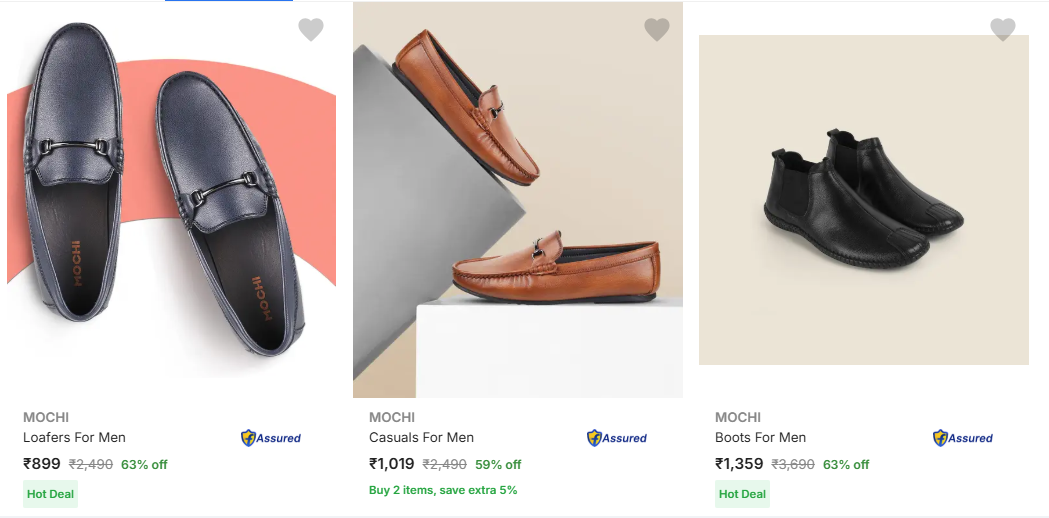Open the Casuals For Men product link
The image size is (1049, 518).
click(x=421, y=438)
